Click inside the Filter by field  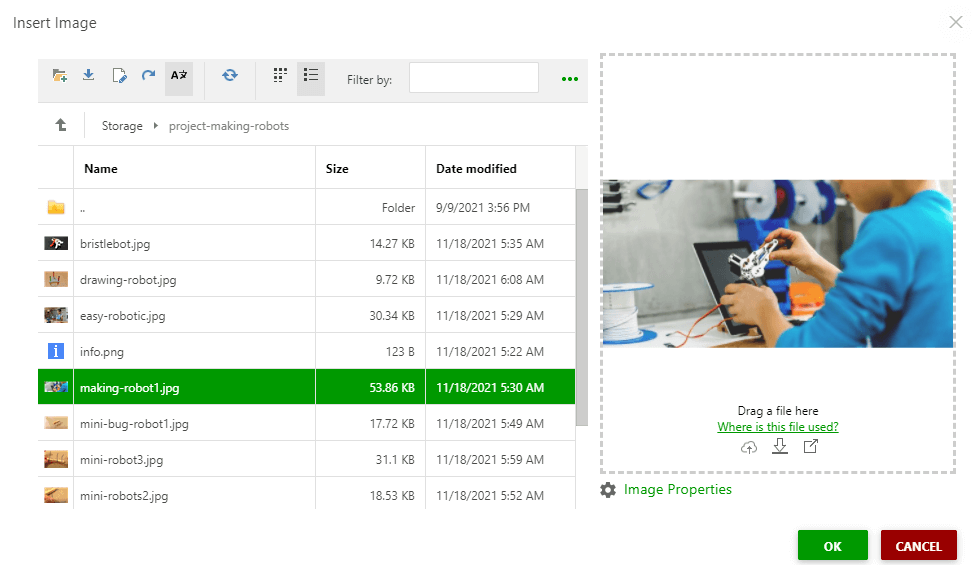point(473,78)
